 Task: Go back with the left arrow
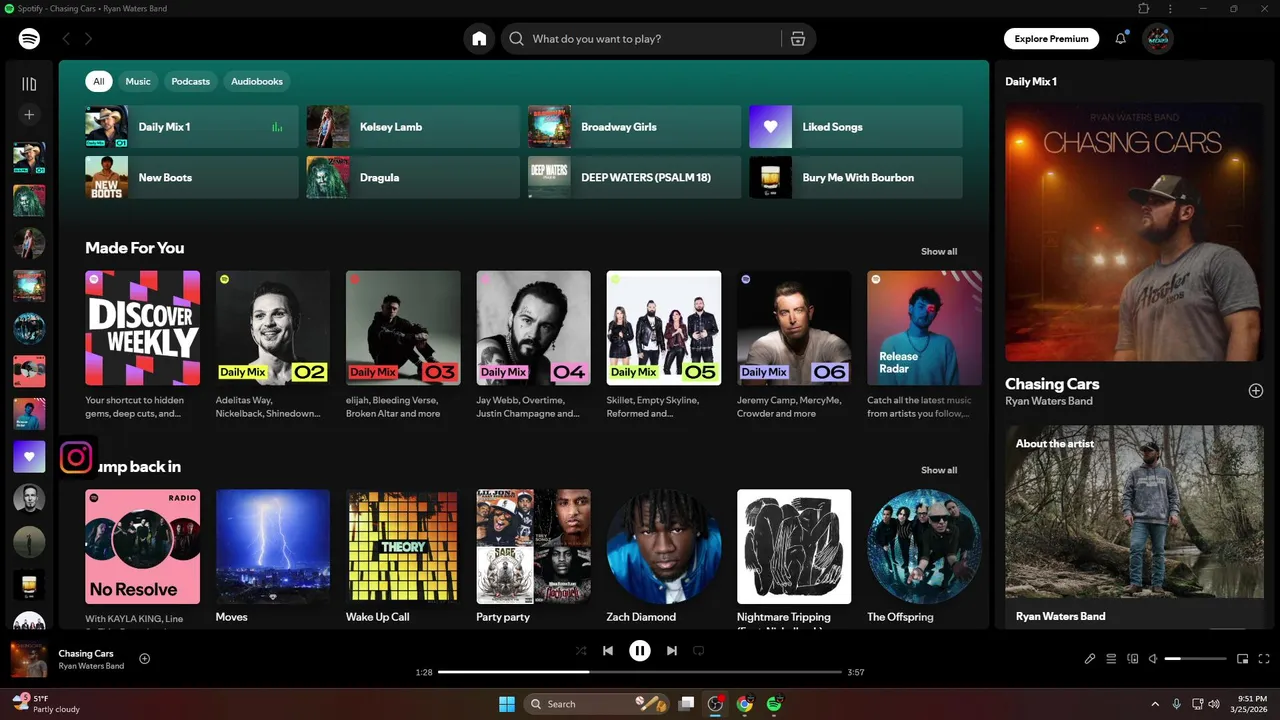pyautogui.click(x=66, y=39)
